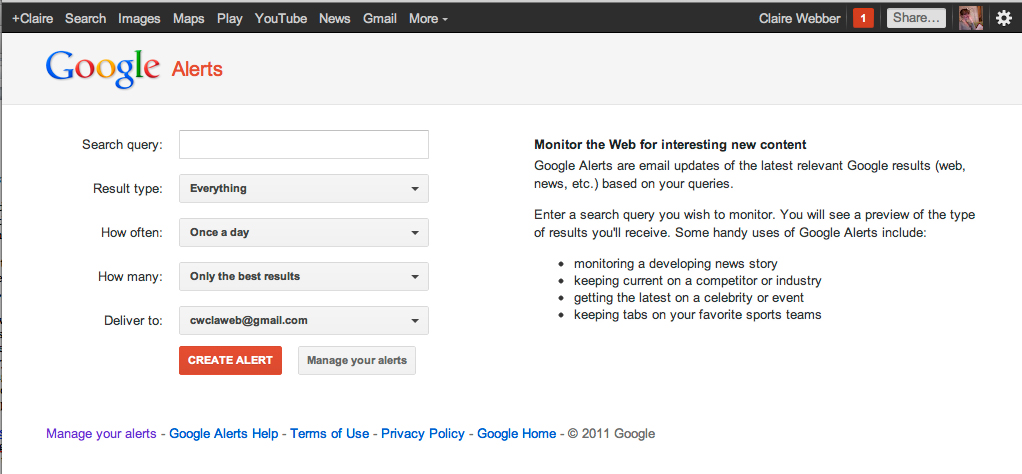Focus the Search query text field
This screenshot has height=474, width=1022.
pos(304,144)
